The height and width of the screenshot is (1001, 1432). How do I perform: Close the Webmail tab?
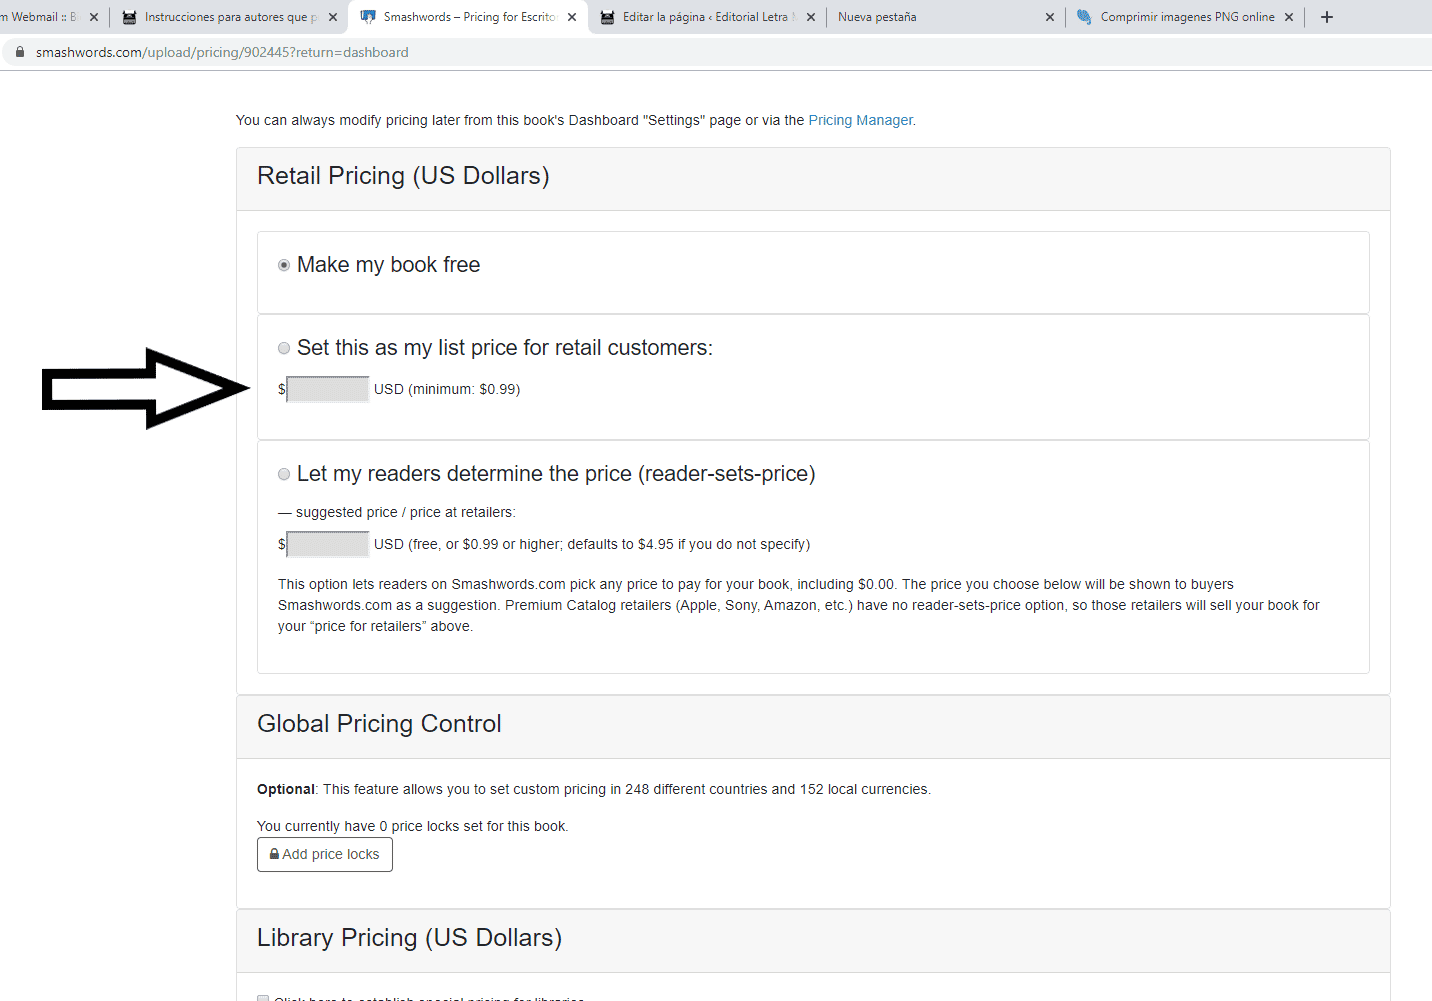pos(94,17)
